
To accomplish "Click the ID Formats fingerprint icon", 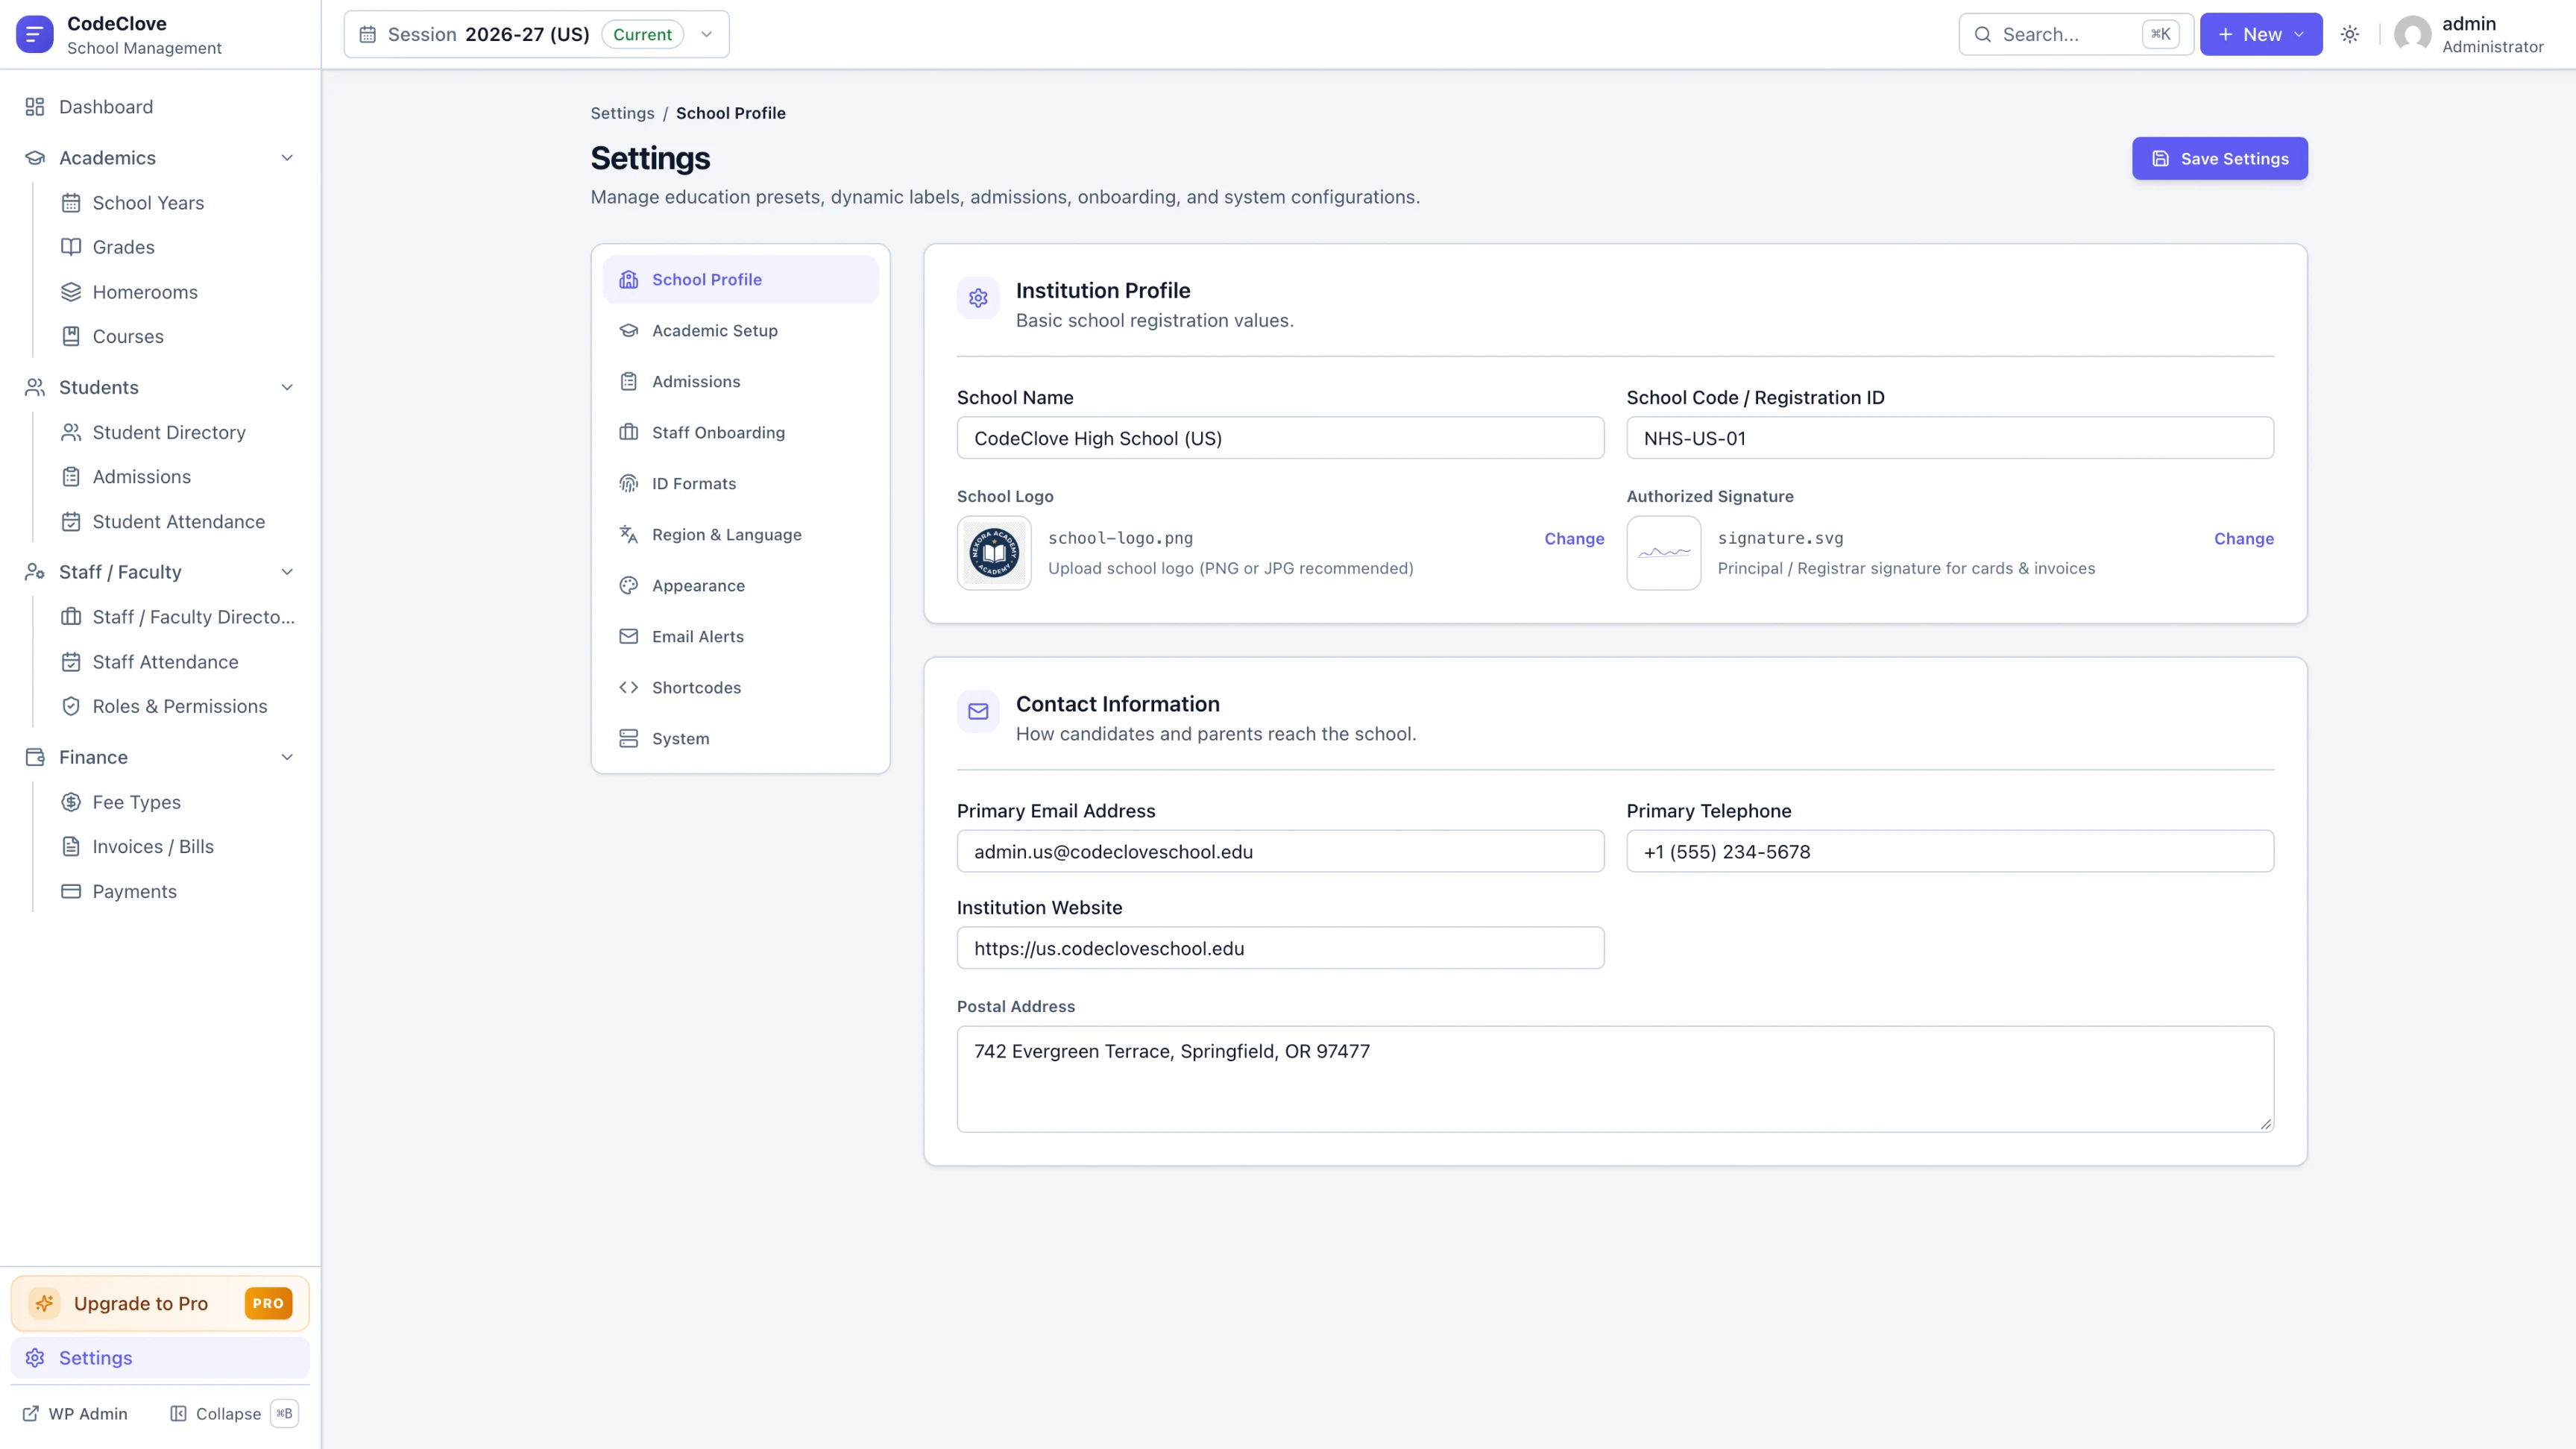I will pyautogui.click(x=628, y=483).
